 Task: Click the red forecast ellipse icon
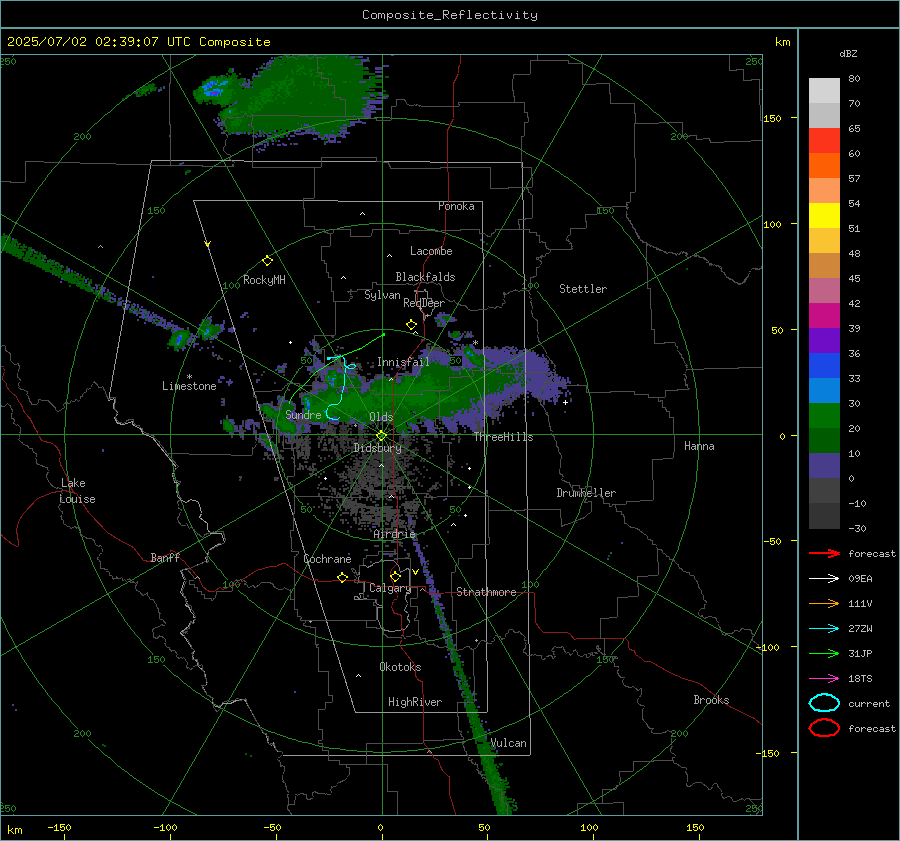824,728
